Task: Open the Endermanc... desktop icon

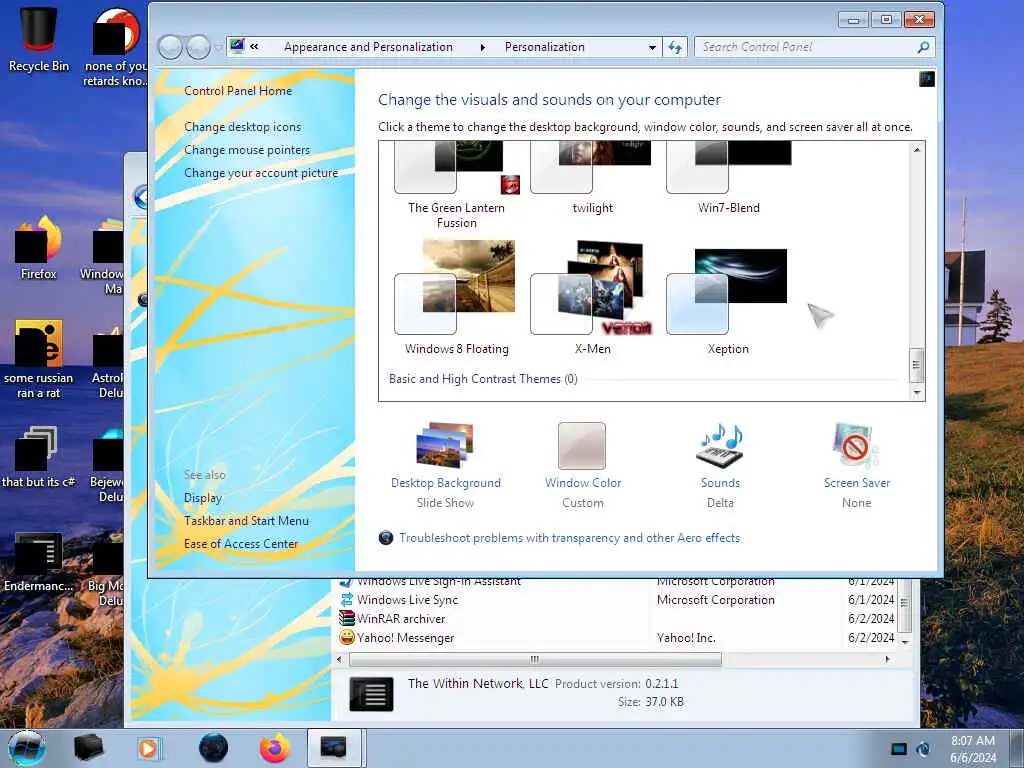Action: pyautogui.click(x=39, y=562)
